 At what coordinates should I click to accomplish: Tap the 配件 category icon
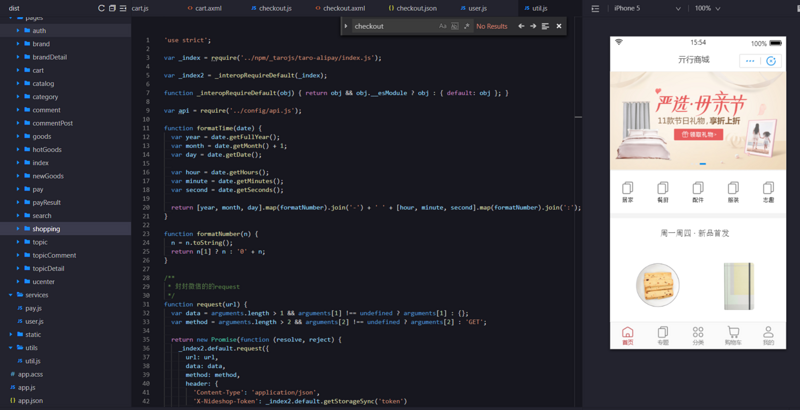click(698, 188)
